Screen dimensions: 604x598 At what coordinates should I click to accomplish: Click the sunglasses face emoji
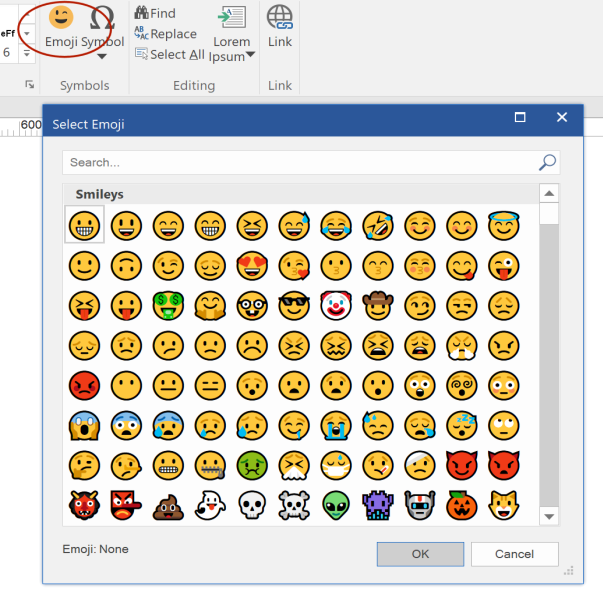point(294,306)
